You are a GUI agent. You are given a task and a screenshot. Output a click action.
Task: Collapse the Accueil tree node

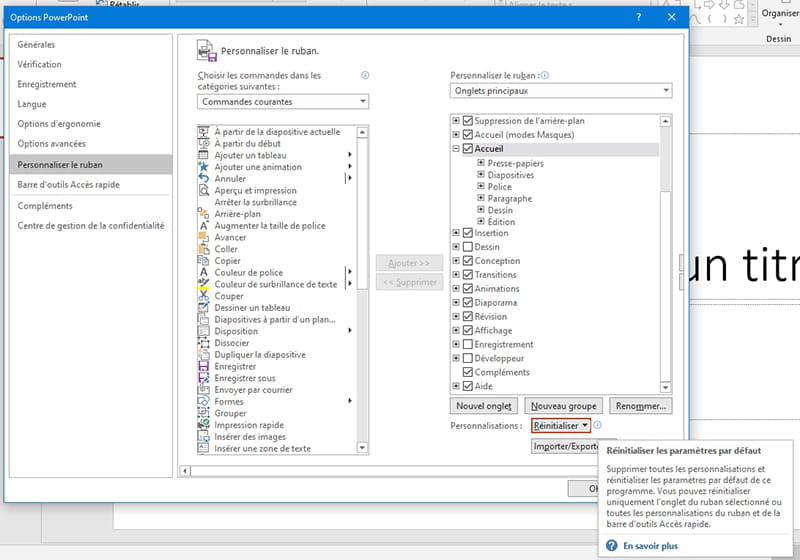click(456, 149)
